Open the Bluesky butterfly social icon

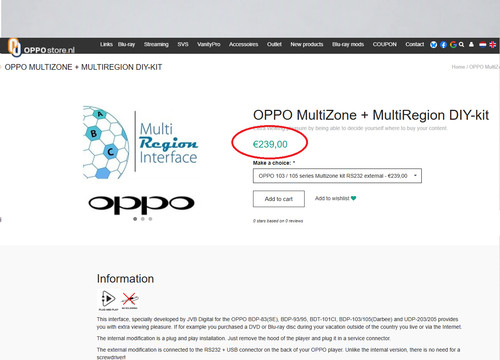(x=433, y=45)
